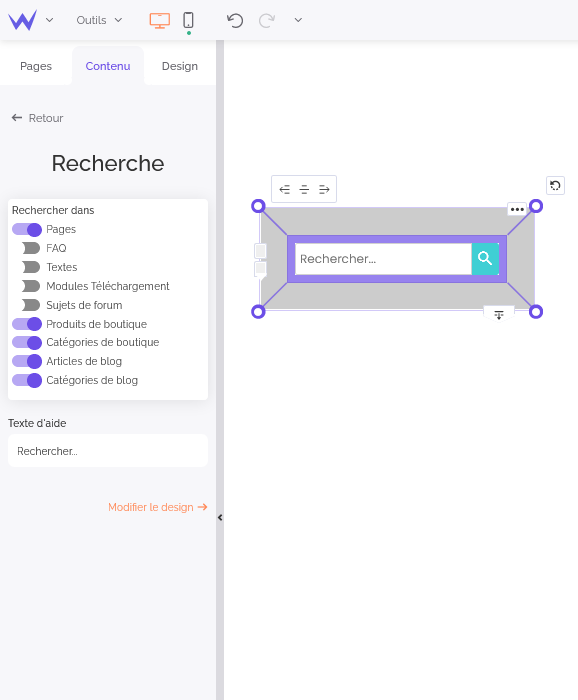The height and width of the screenshot is (700, 578).
Task: Click the teal magnifier search button
Action: [x=485, y=258]
